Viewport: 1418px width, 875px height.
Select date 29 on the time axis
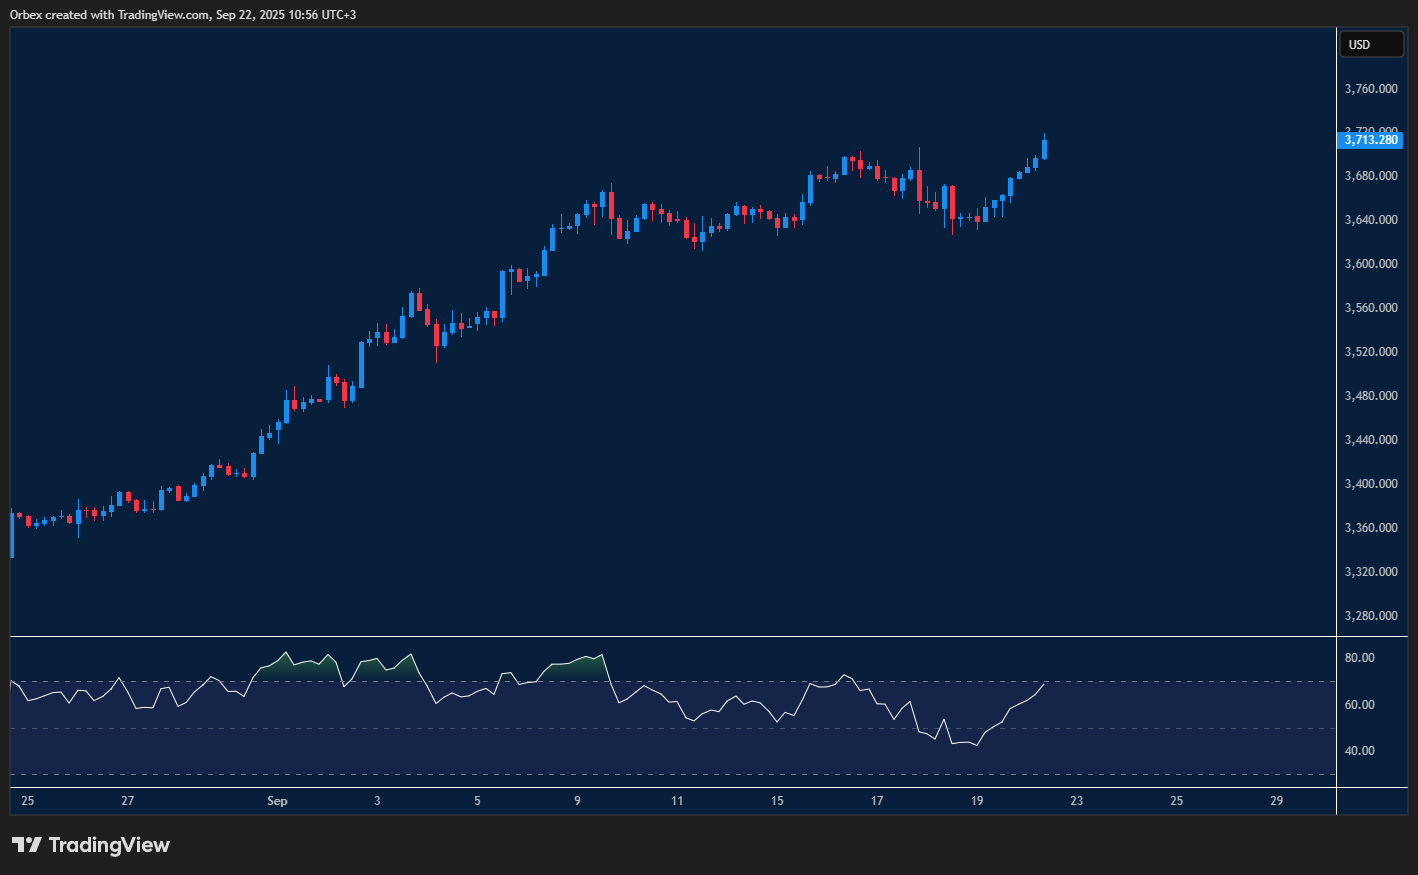[x=1276, y=801]
